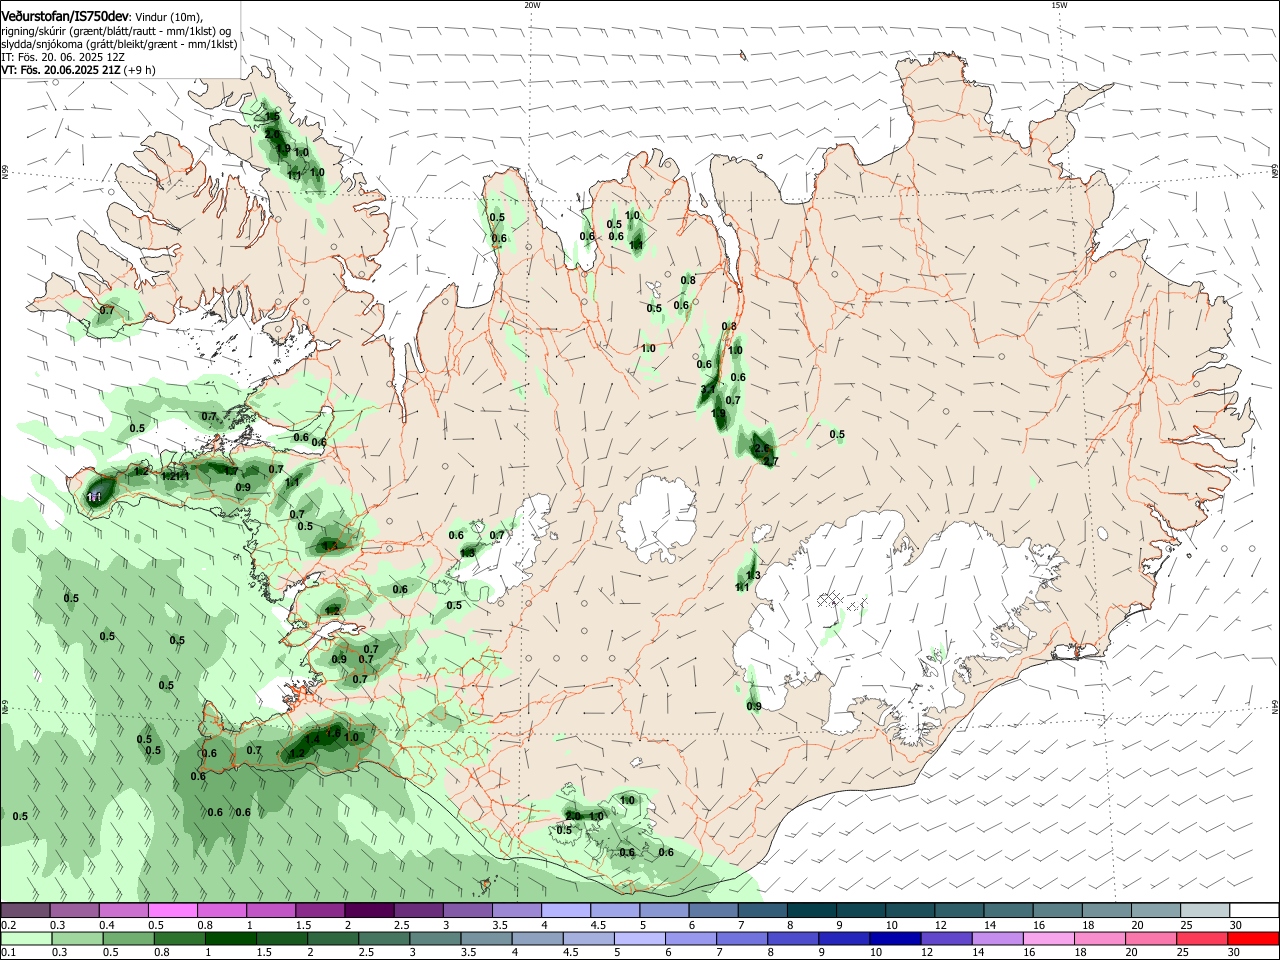
Task: Click the darkest purple upper legend swatch labeled 2
Action: (368, 910)
